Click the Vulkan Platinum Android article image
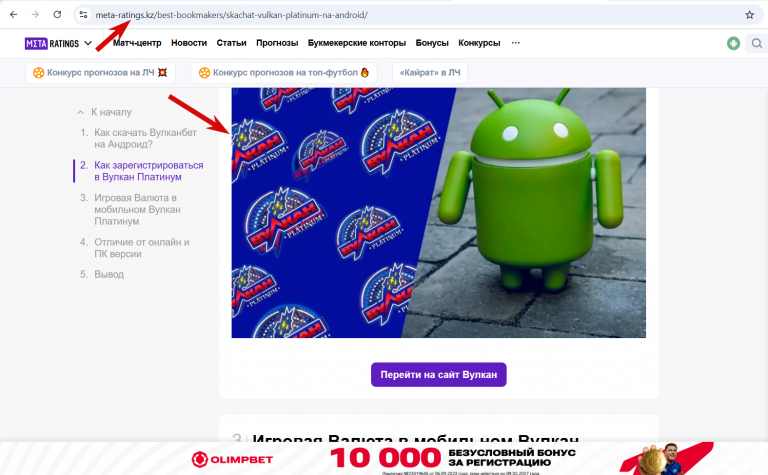Image resolution: width=768 pixels, height=475 pixels. tap(438, 213)
